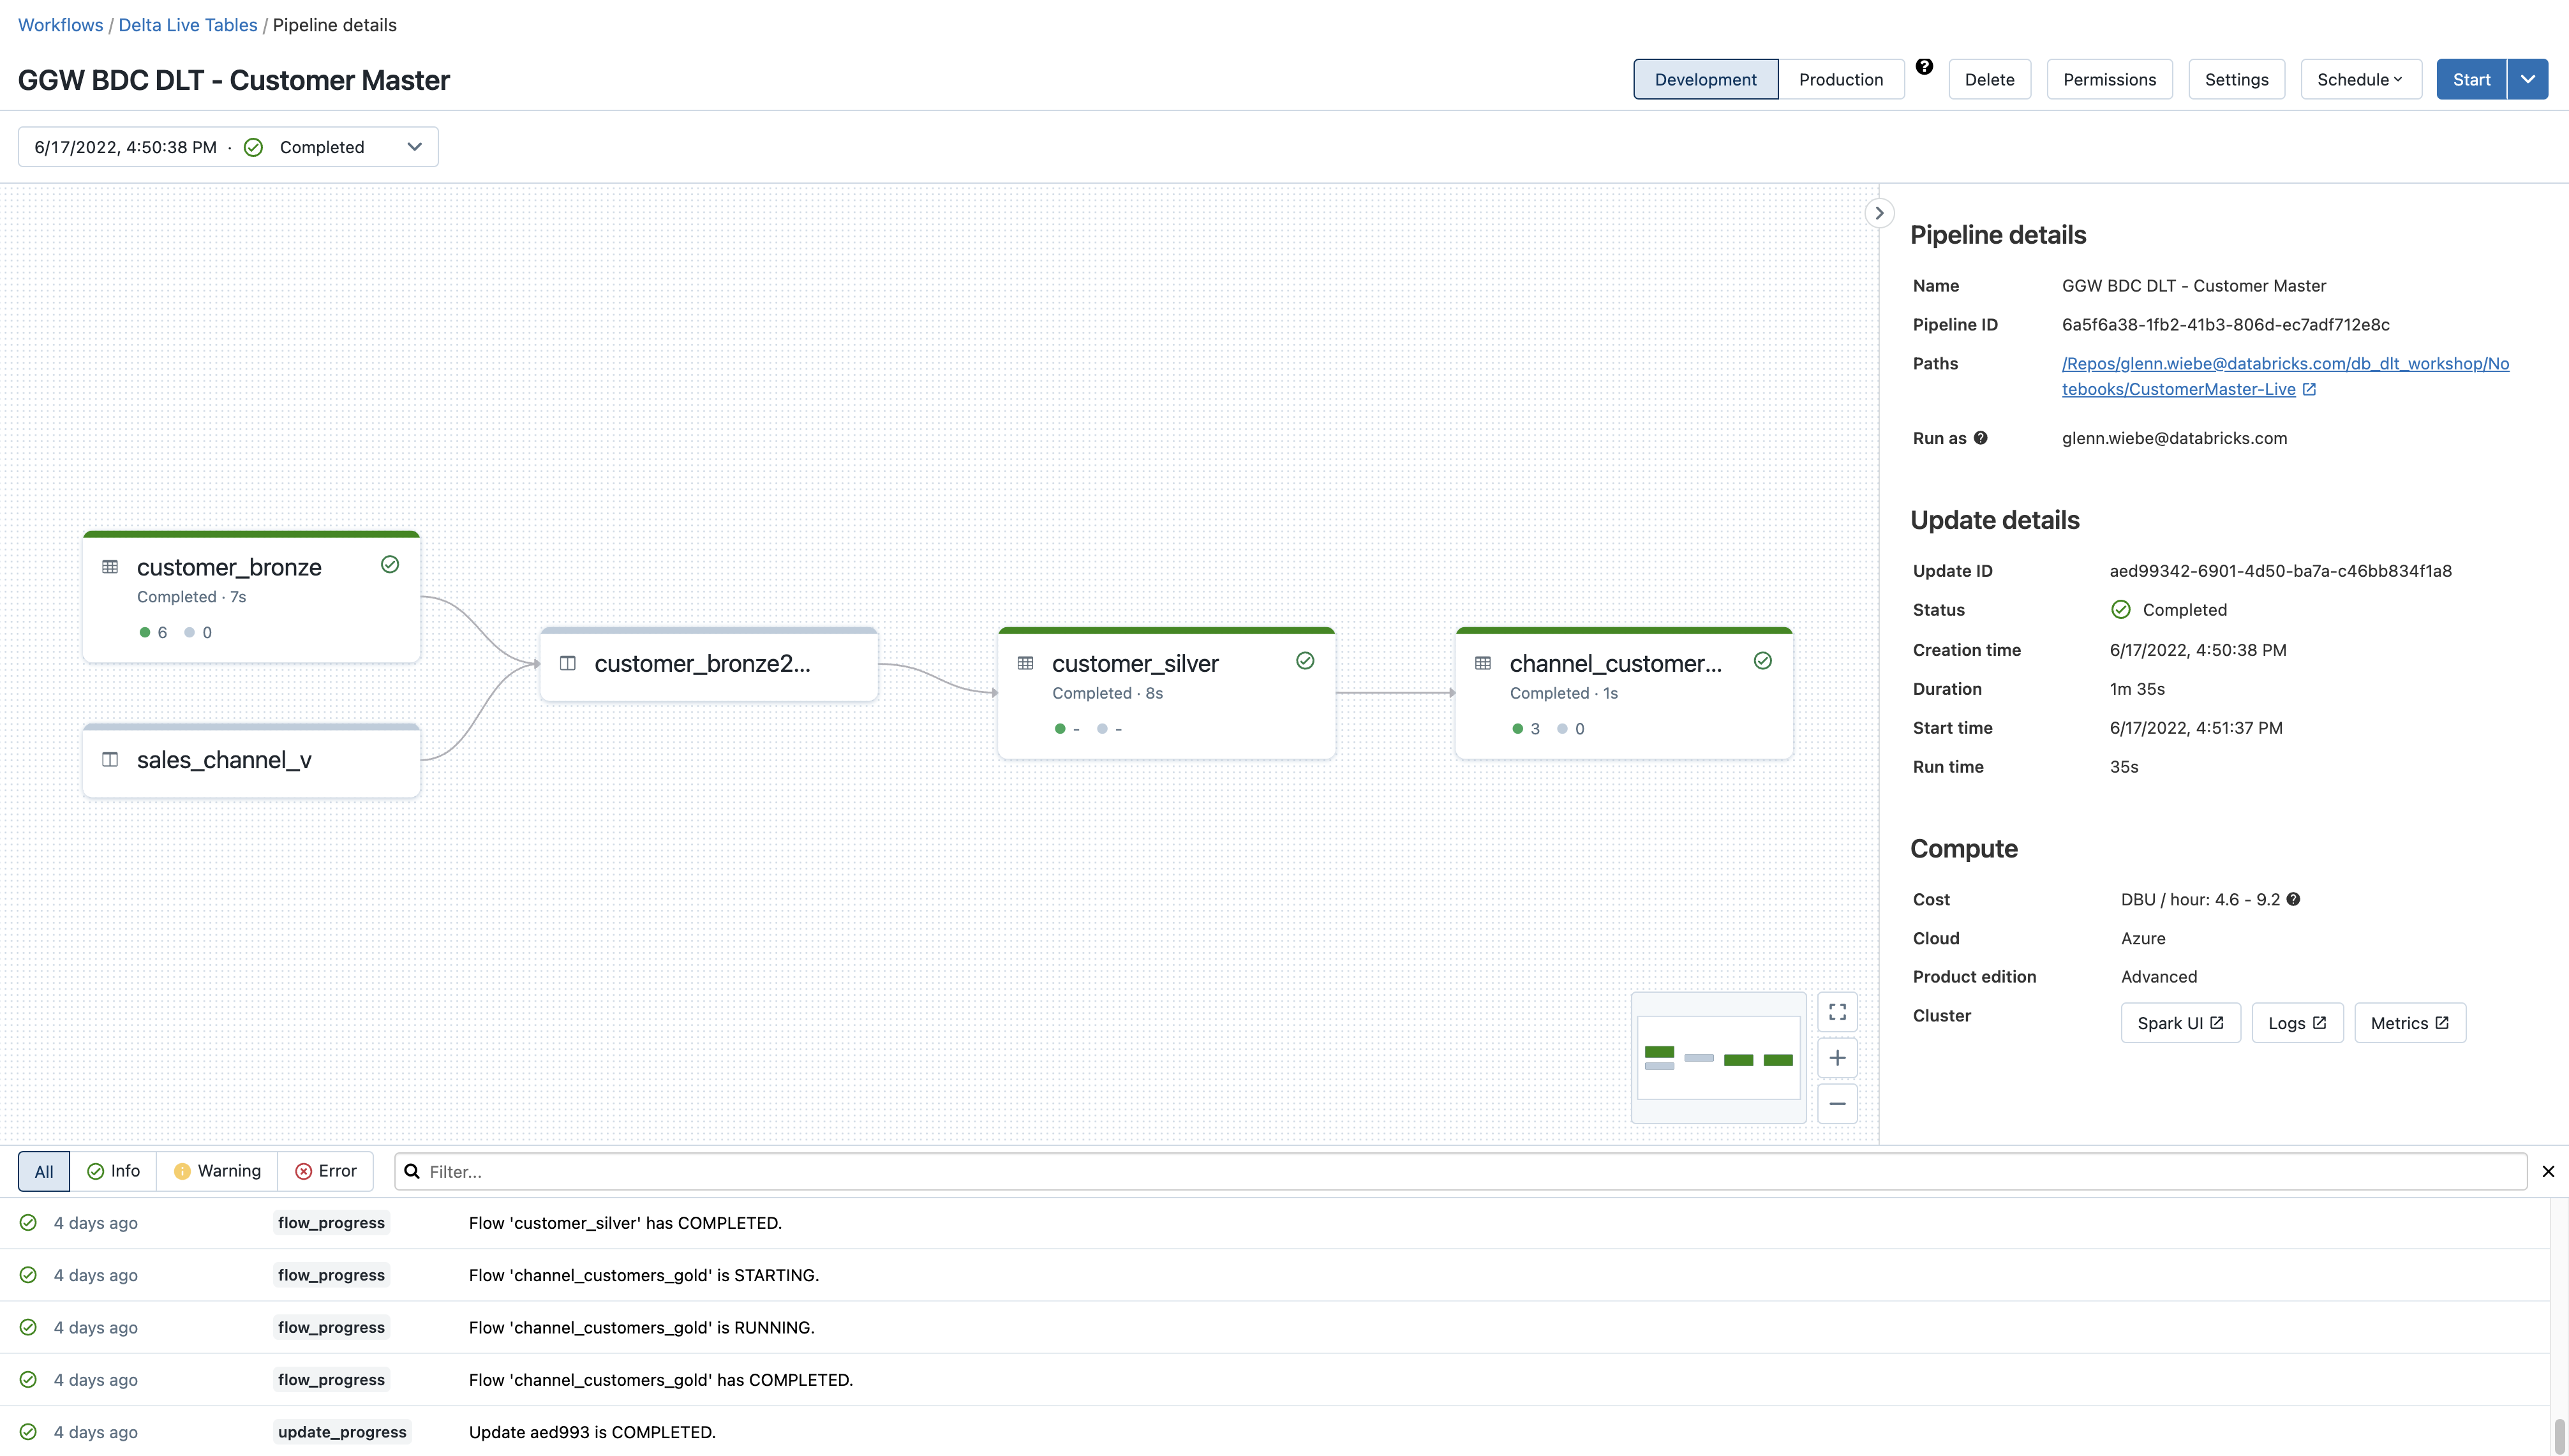Expand the Start button arrow options
The image size is (2569, 1456).
[2527, 79]
